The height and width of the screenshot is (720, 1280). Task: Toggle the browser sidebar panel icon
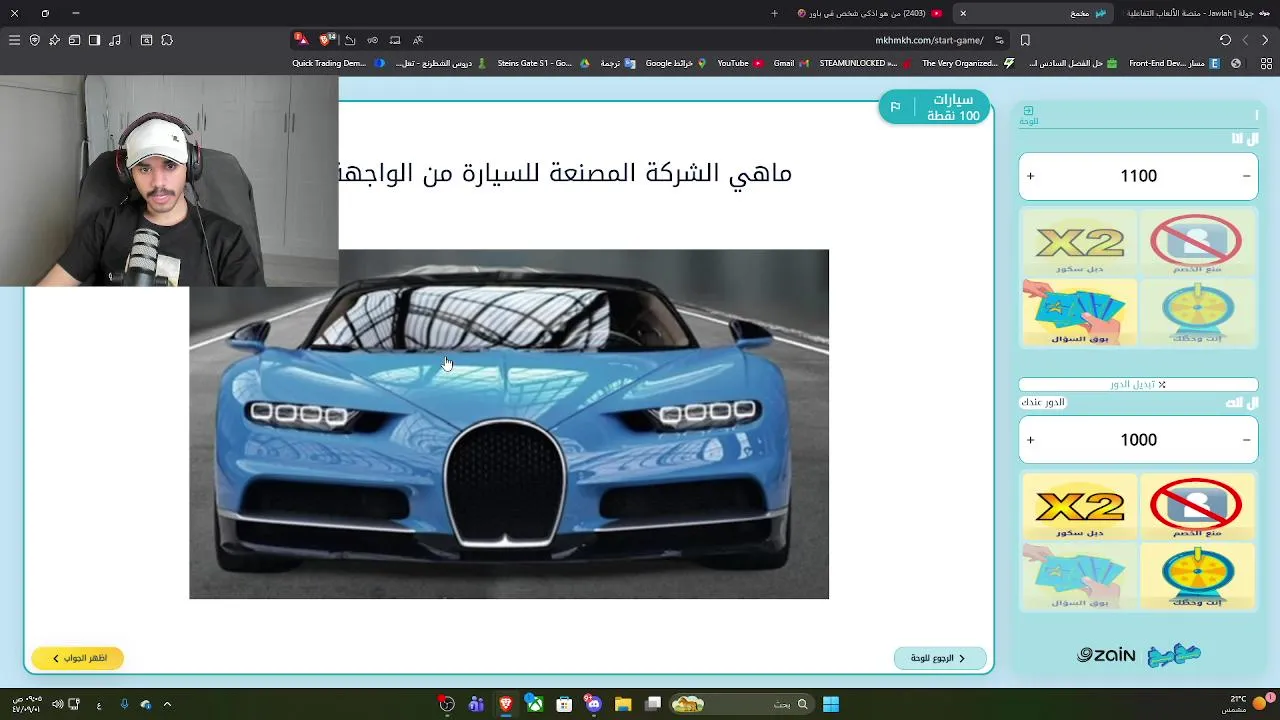pos(94,40)
